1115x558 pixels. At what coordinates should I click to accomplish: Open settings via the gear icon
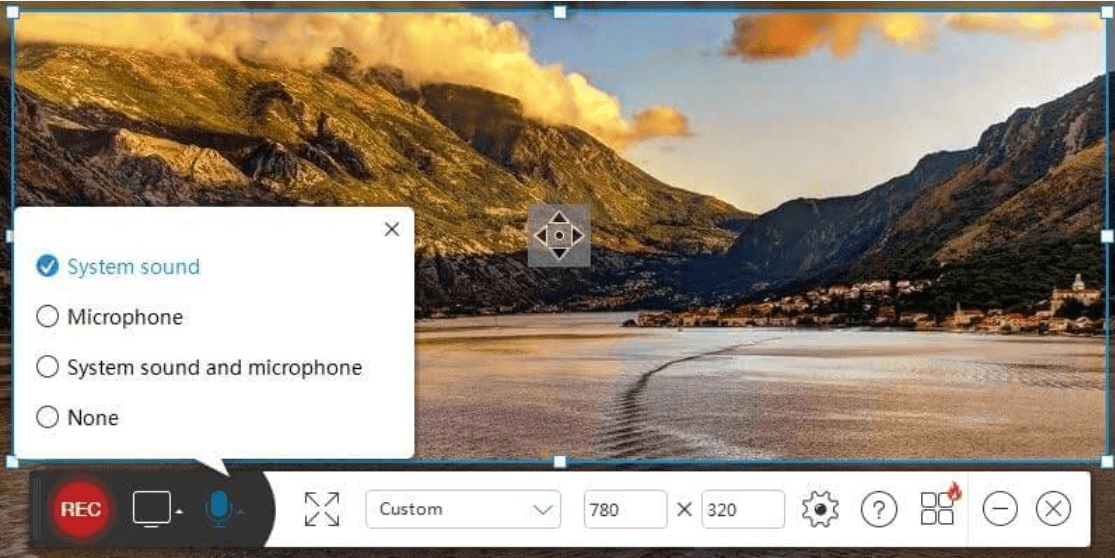click(x=820, y=509)
